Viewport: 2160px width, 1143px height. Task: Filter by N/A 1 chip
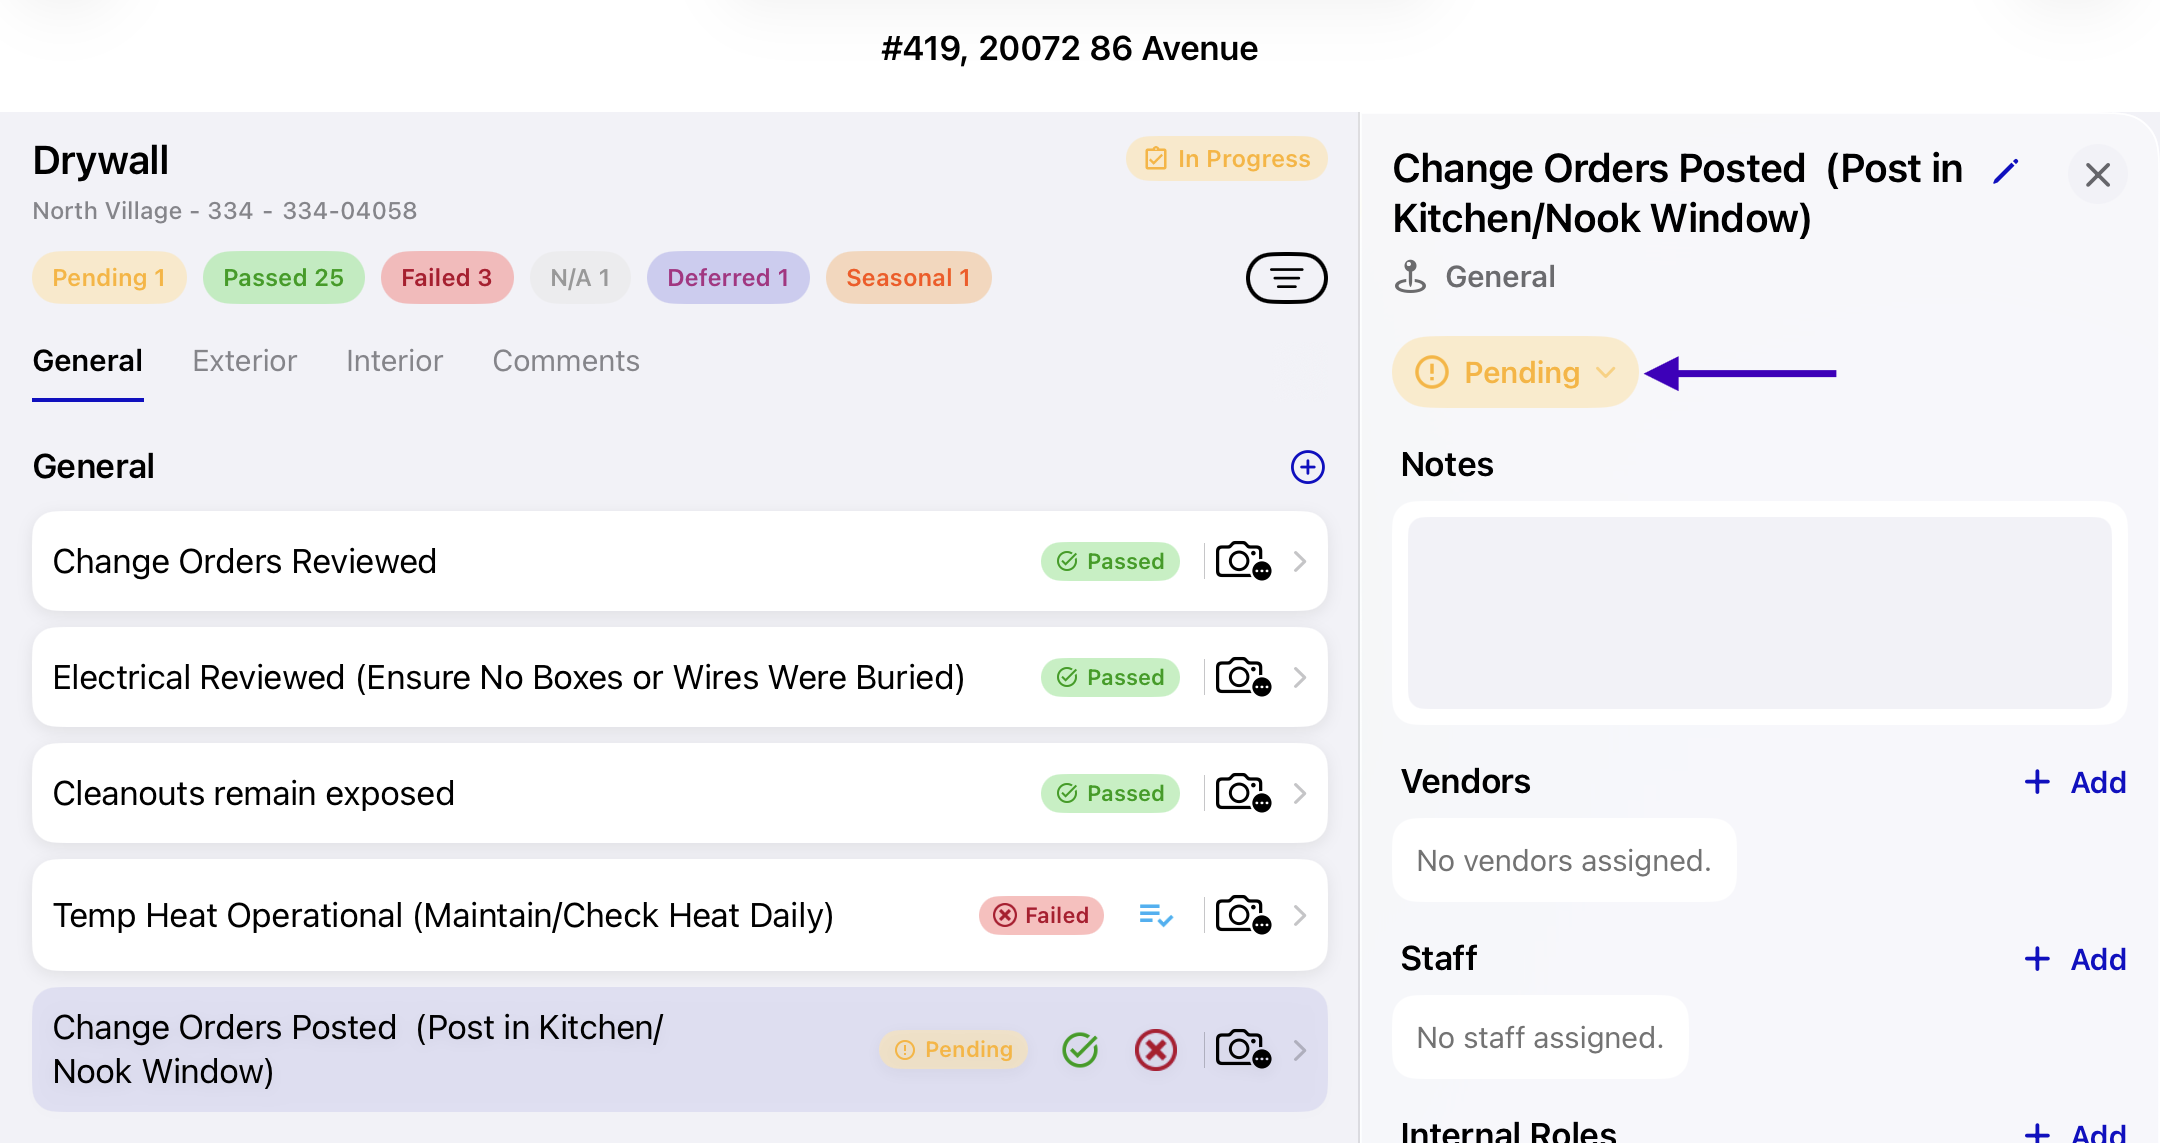click(x=580, y=277)
